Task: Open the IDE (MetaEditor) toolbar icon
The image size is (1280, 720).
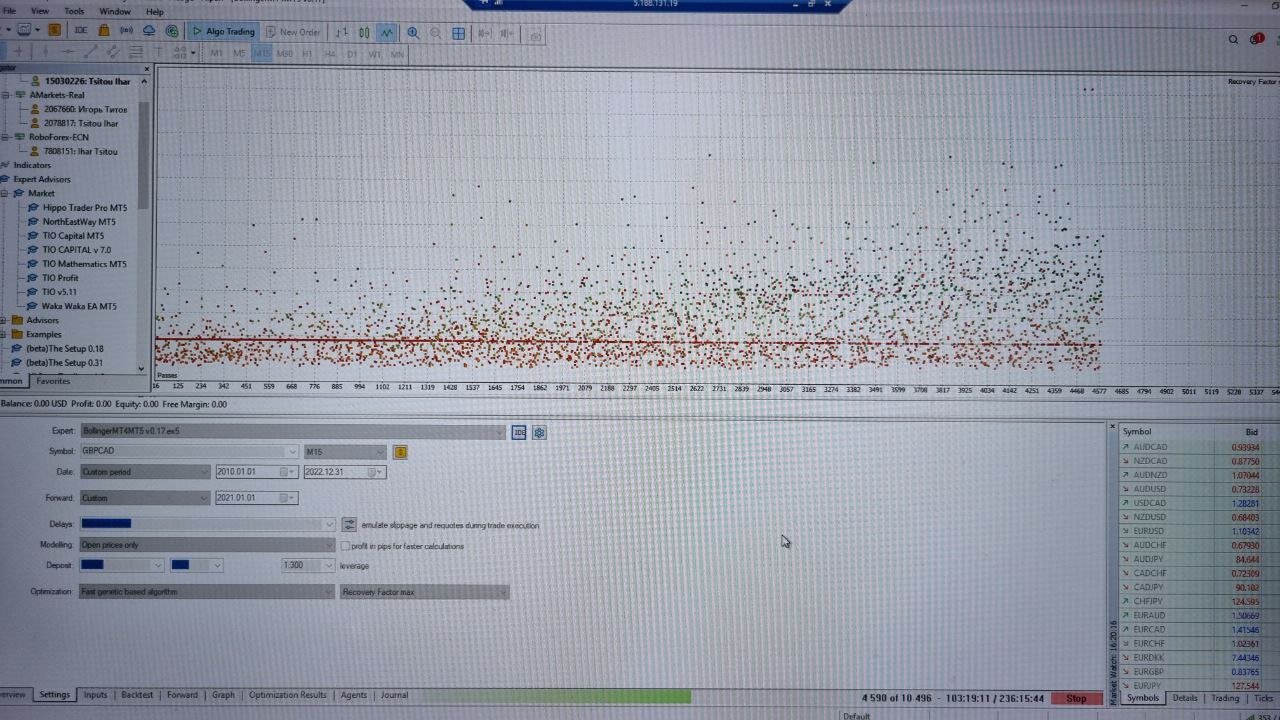Action: (x=81, y=31)
